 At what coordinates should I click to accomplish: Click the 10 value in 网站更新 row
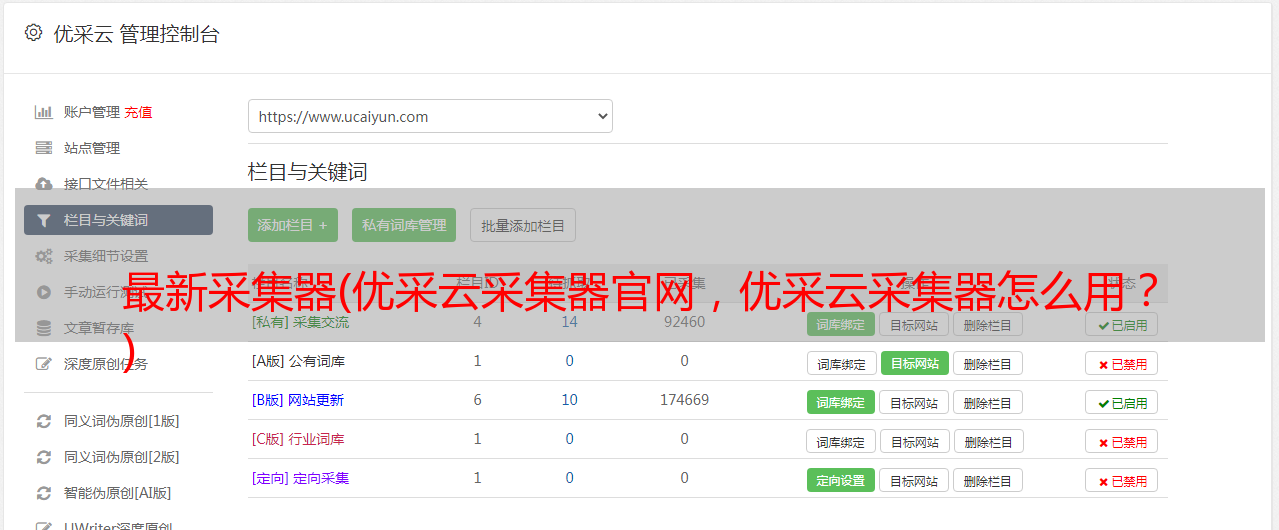point(569,400)
